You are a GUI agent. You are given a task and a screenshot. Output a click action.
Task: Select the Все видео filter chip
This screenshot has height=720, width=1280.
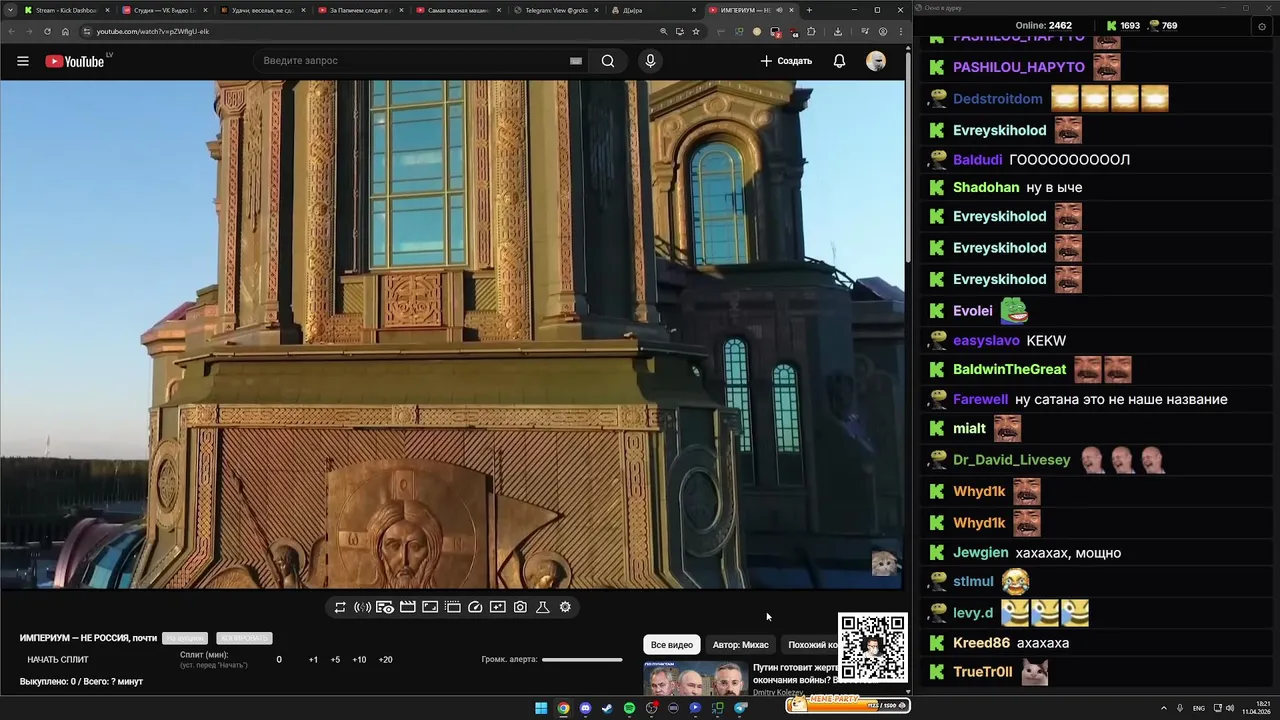[672, 645]
